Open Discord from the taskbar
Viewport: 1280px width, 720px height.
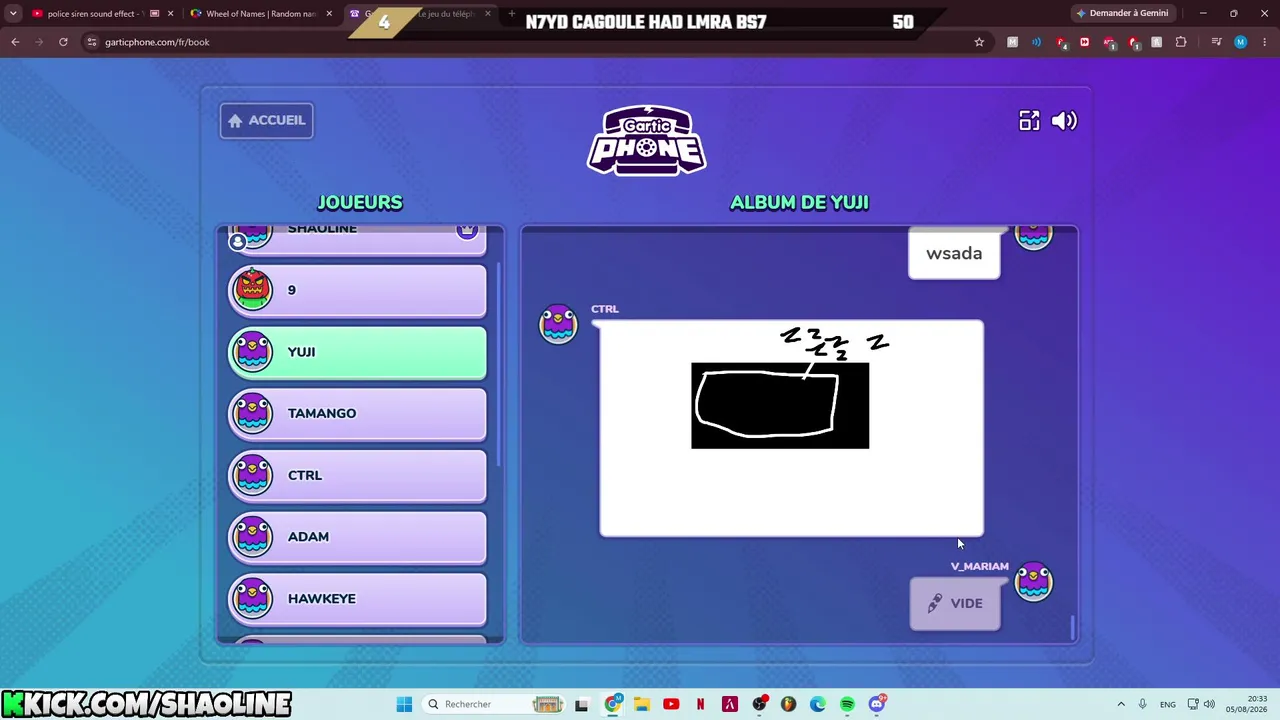pyautogui.click(x=877, y=704)
